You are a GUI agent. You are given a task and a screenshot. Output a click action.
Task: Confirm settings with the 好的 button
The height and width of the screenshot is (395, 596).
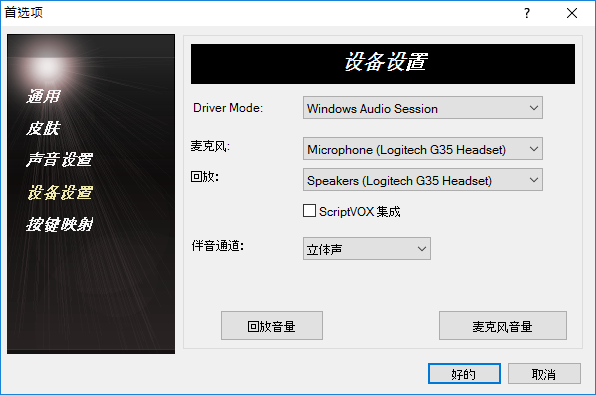(464, 374)
